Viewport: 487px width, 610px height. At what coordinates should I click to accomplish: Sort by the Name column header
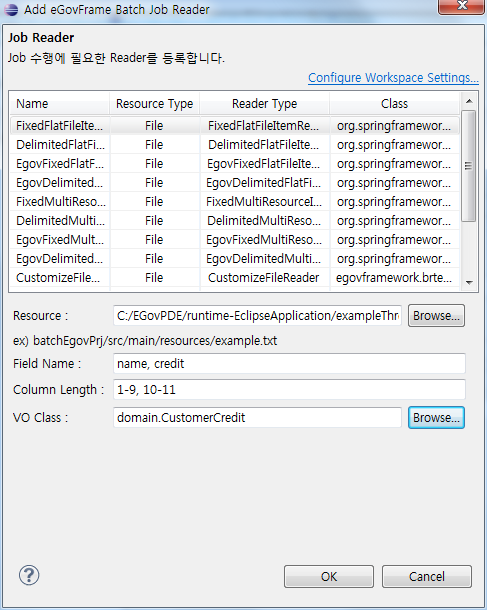59,104
